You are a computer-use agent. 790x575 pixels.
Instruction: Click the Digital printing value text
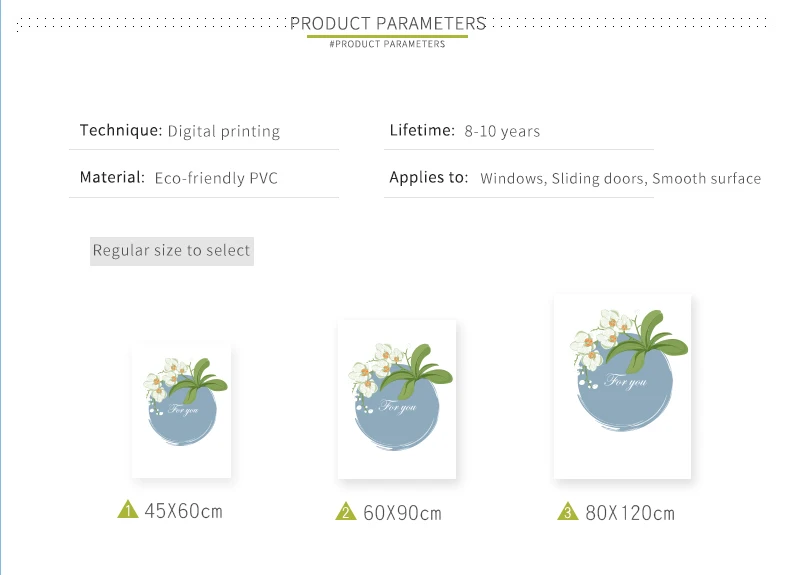224,132
